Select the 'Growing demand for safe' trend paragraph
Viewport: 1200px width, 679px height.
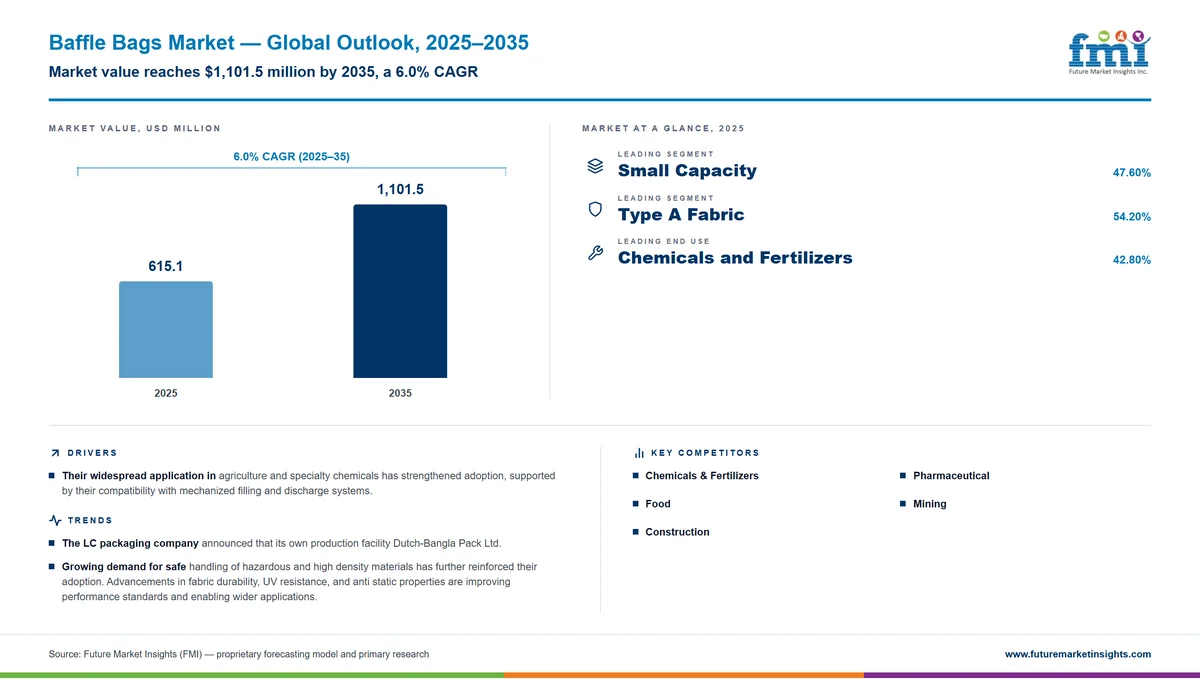[300, 582]
